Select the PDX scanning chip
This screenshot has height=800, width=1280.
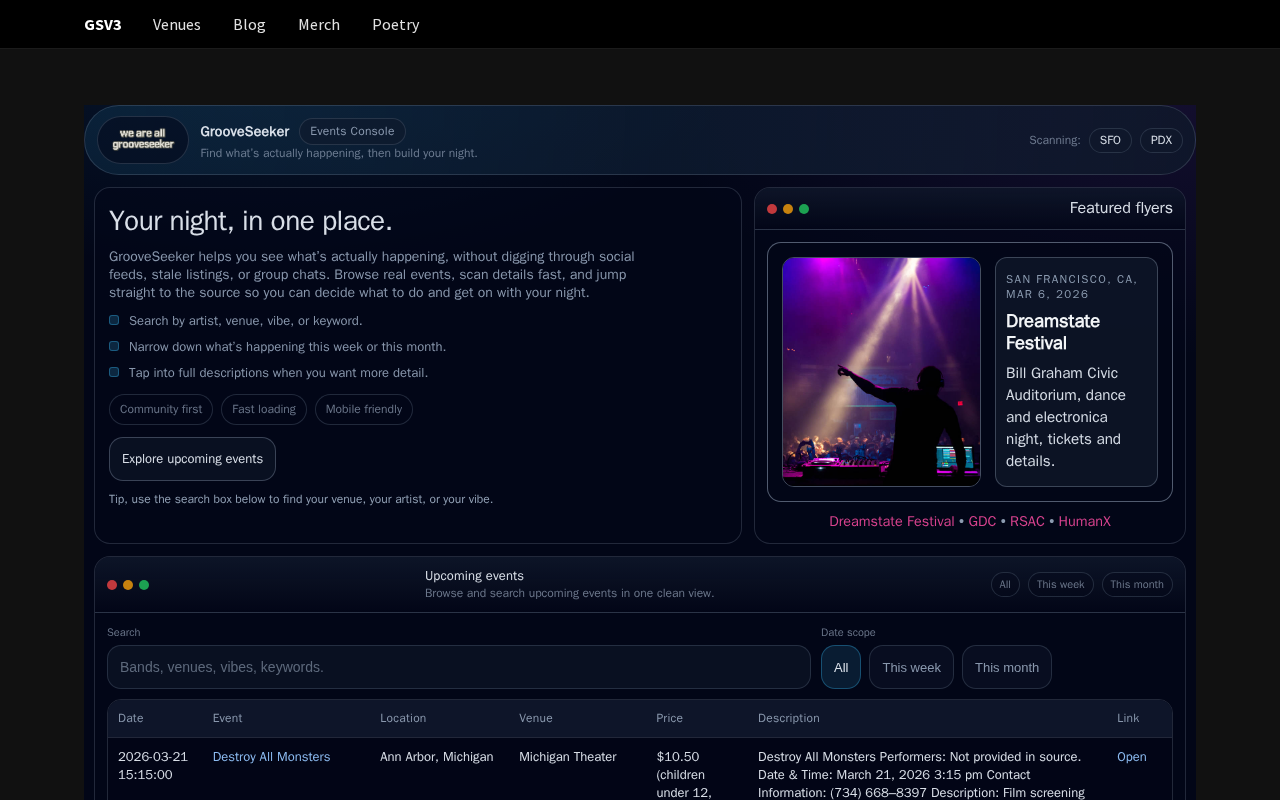(1161, 140)
